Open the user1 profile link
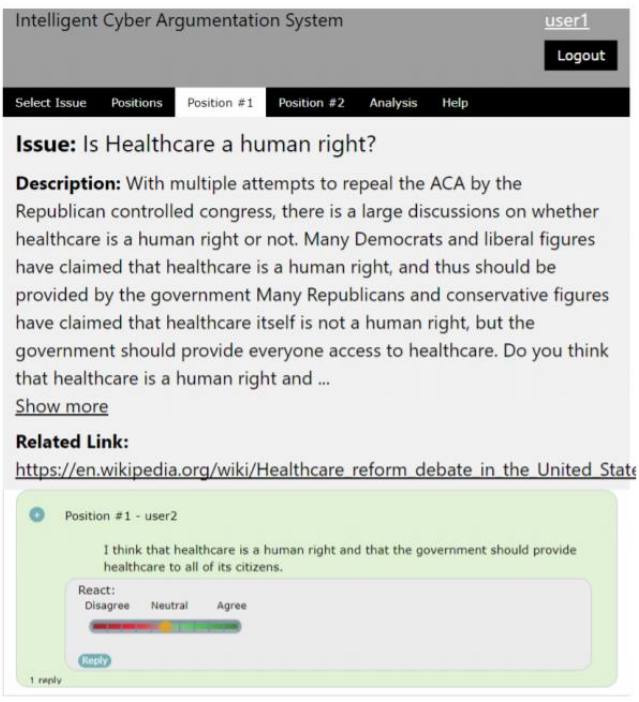 pyautogui.click(x=568, y=21)
